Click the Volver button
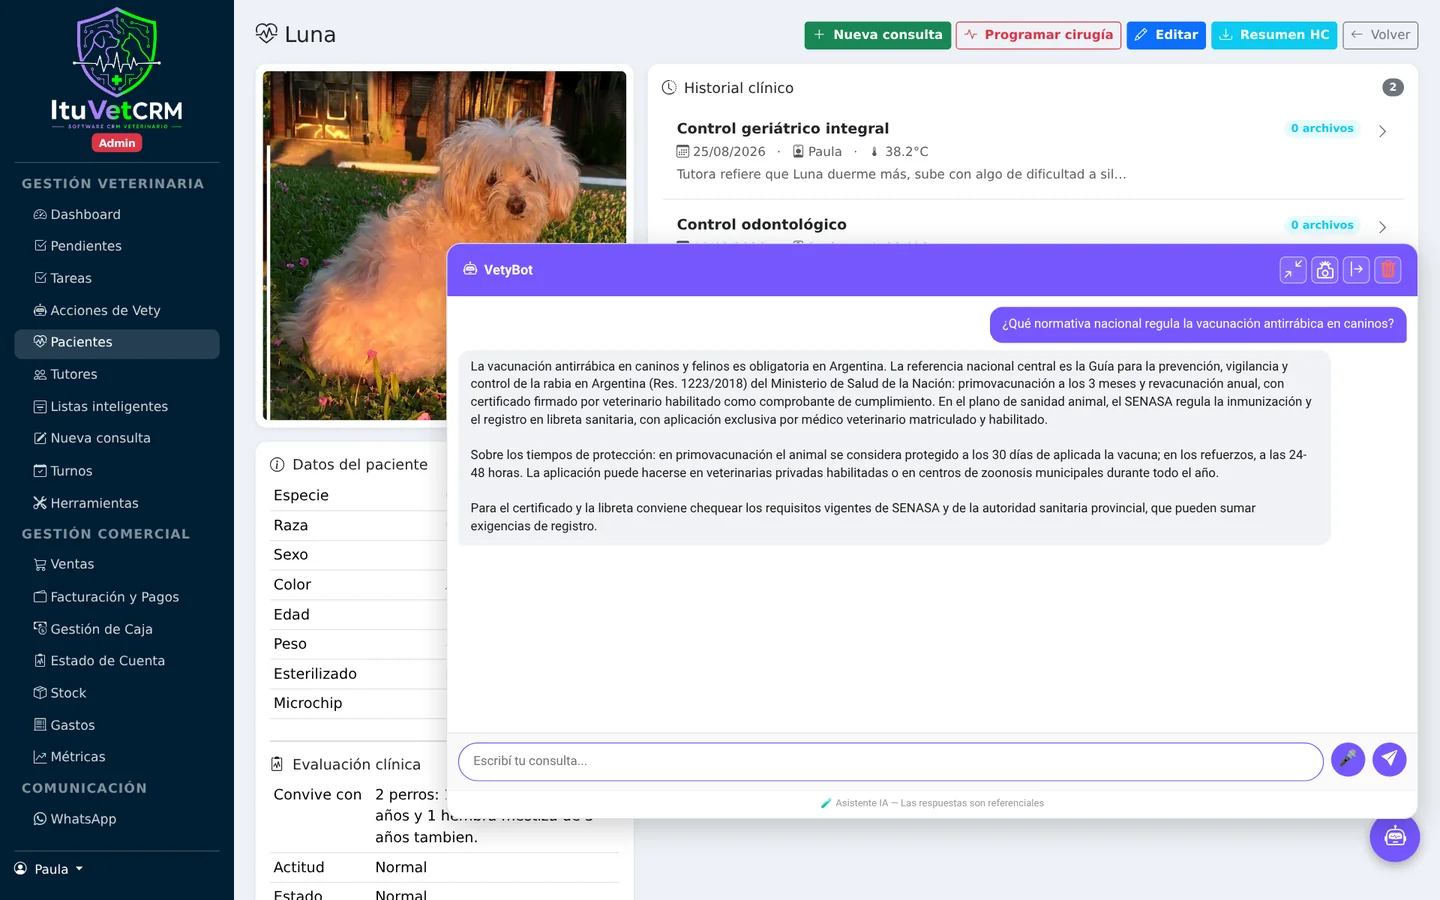The image size is (1440, 900). (x=1380, y=35)
